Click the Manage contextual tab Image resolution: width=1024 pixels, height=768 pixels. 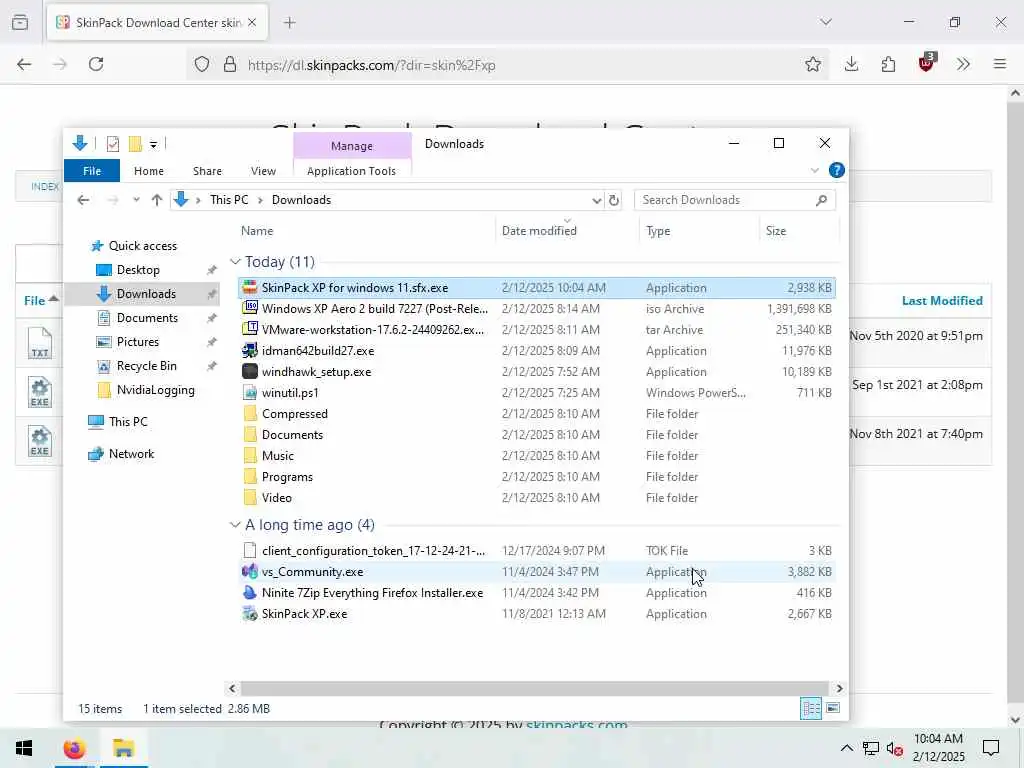point(351,146)
